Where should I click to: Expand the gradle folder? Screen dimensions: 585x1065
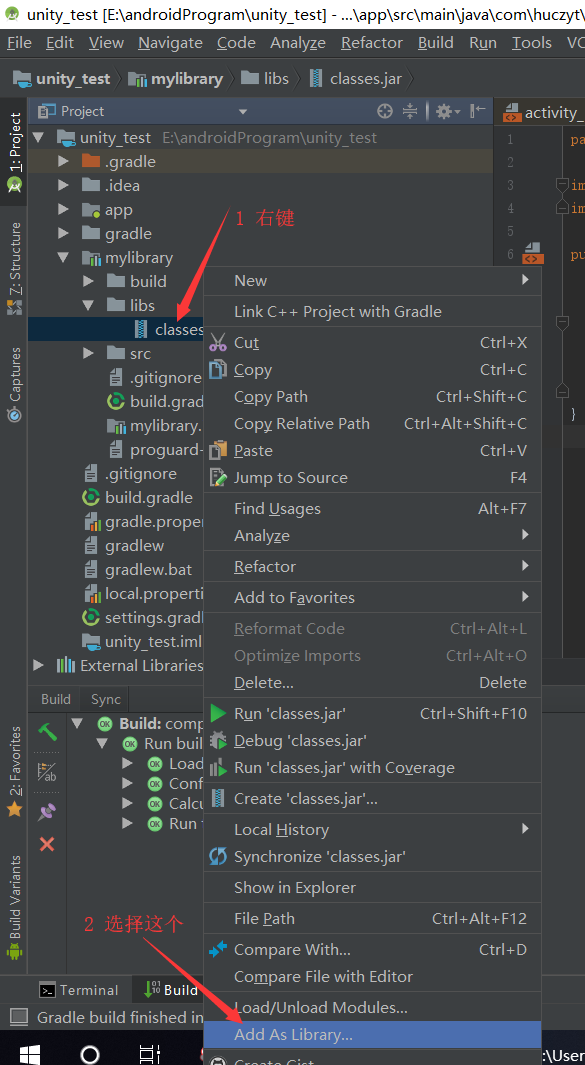(x=63, y=234)
